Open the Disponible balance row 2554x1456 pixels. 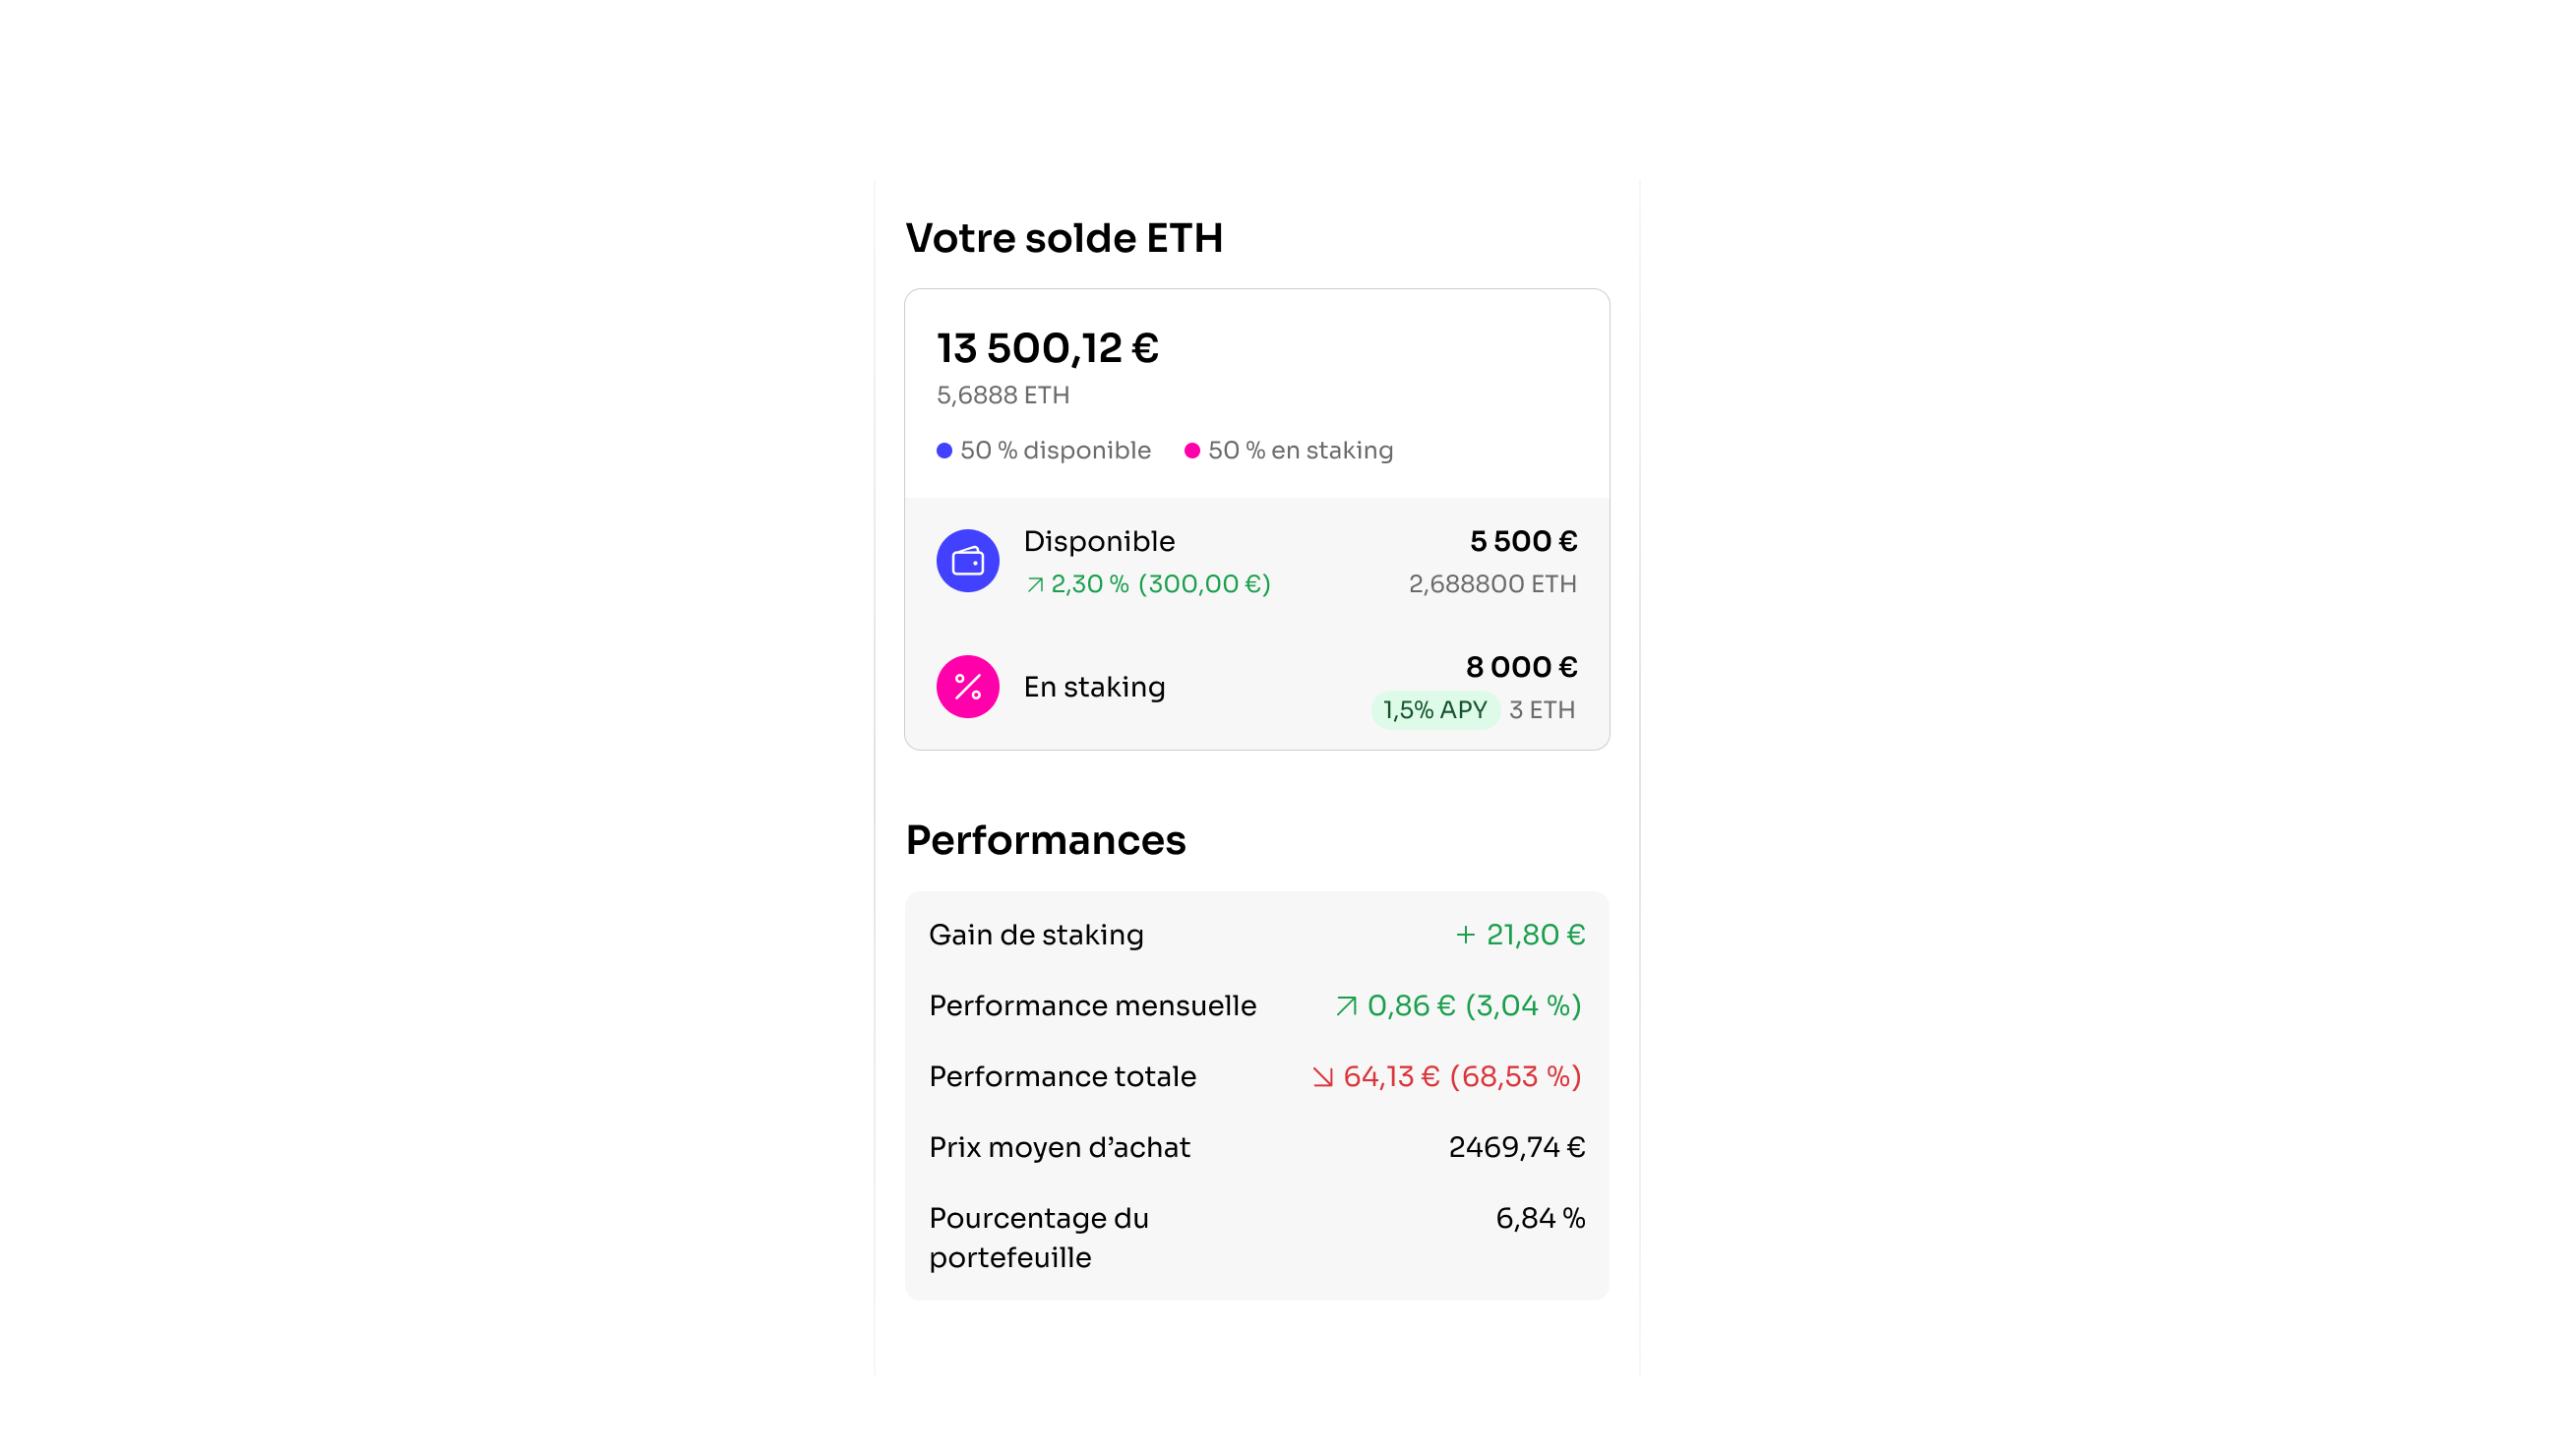click(1256, 562)
